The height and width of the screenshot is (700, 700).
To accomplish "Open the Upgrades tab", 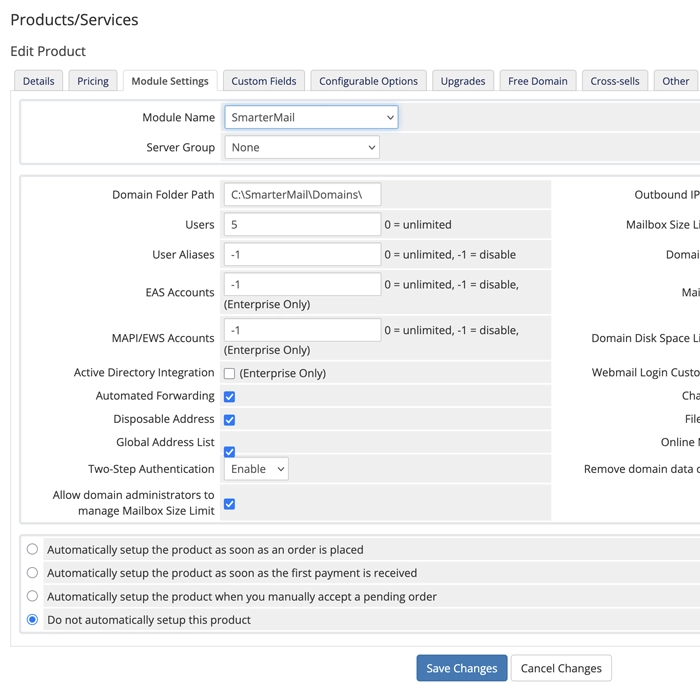I will [x=463, y=81].
